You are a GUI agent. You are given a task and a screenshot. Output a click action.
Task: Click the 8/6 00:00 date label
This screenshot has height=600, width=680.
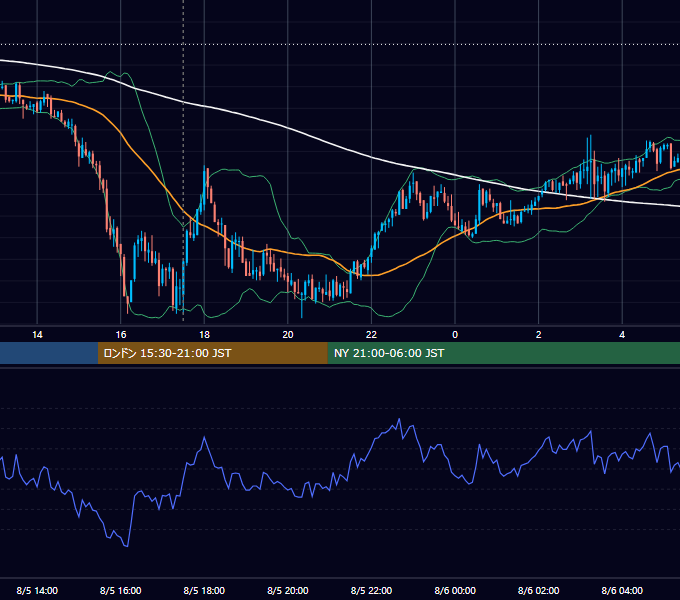click(x=455, y=591)
